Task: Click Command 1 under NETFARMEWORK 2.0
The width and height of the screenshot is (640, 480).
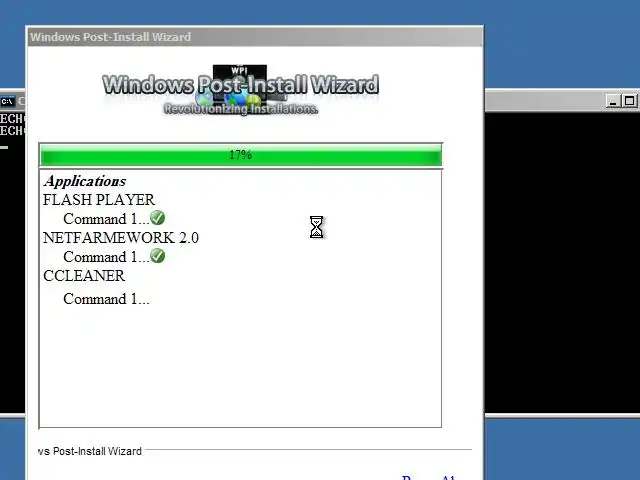Action: [106, 257]
